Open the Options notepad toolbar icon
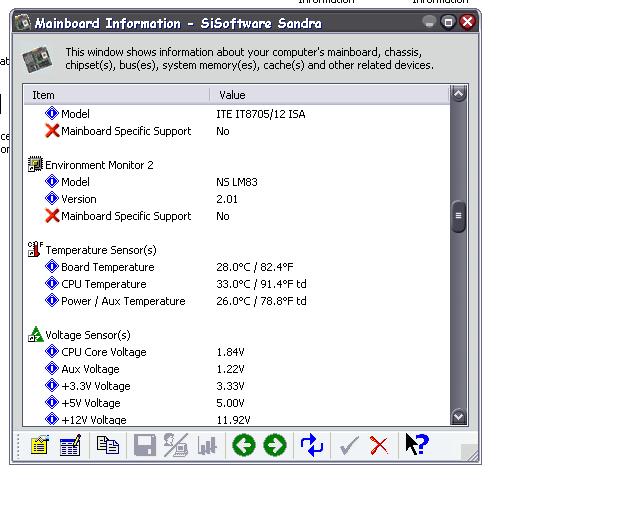This screenshot has width=640, height=512. 40,445
